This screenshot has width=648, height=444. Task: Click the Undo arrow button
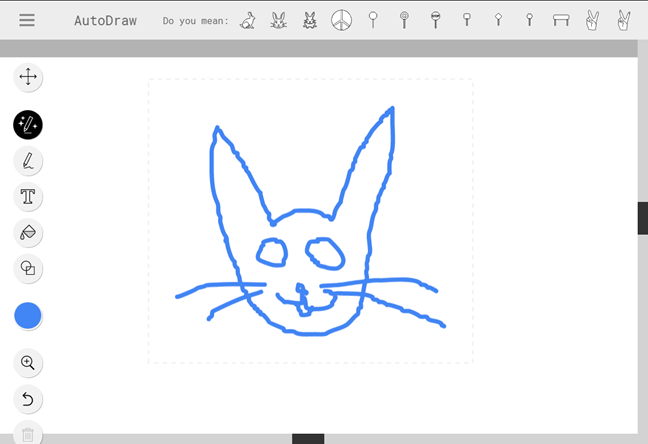click(28, 399)
